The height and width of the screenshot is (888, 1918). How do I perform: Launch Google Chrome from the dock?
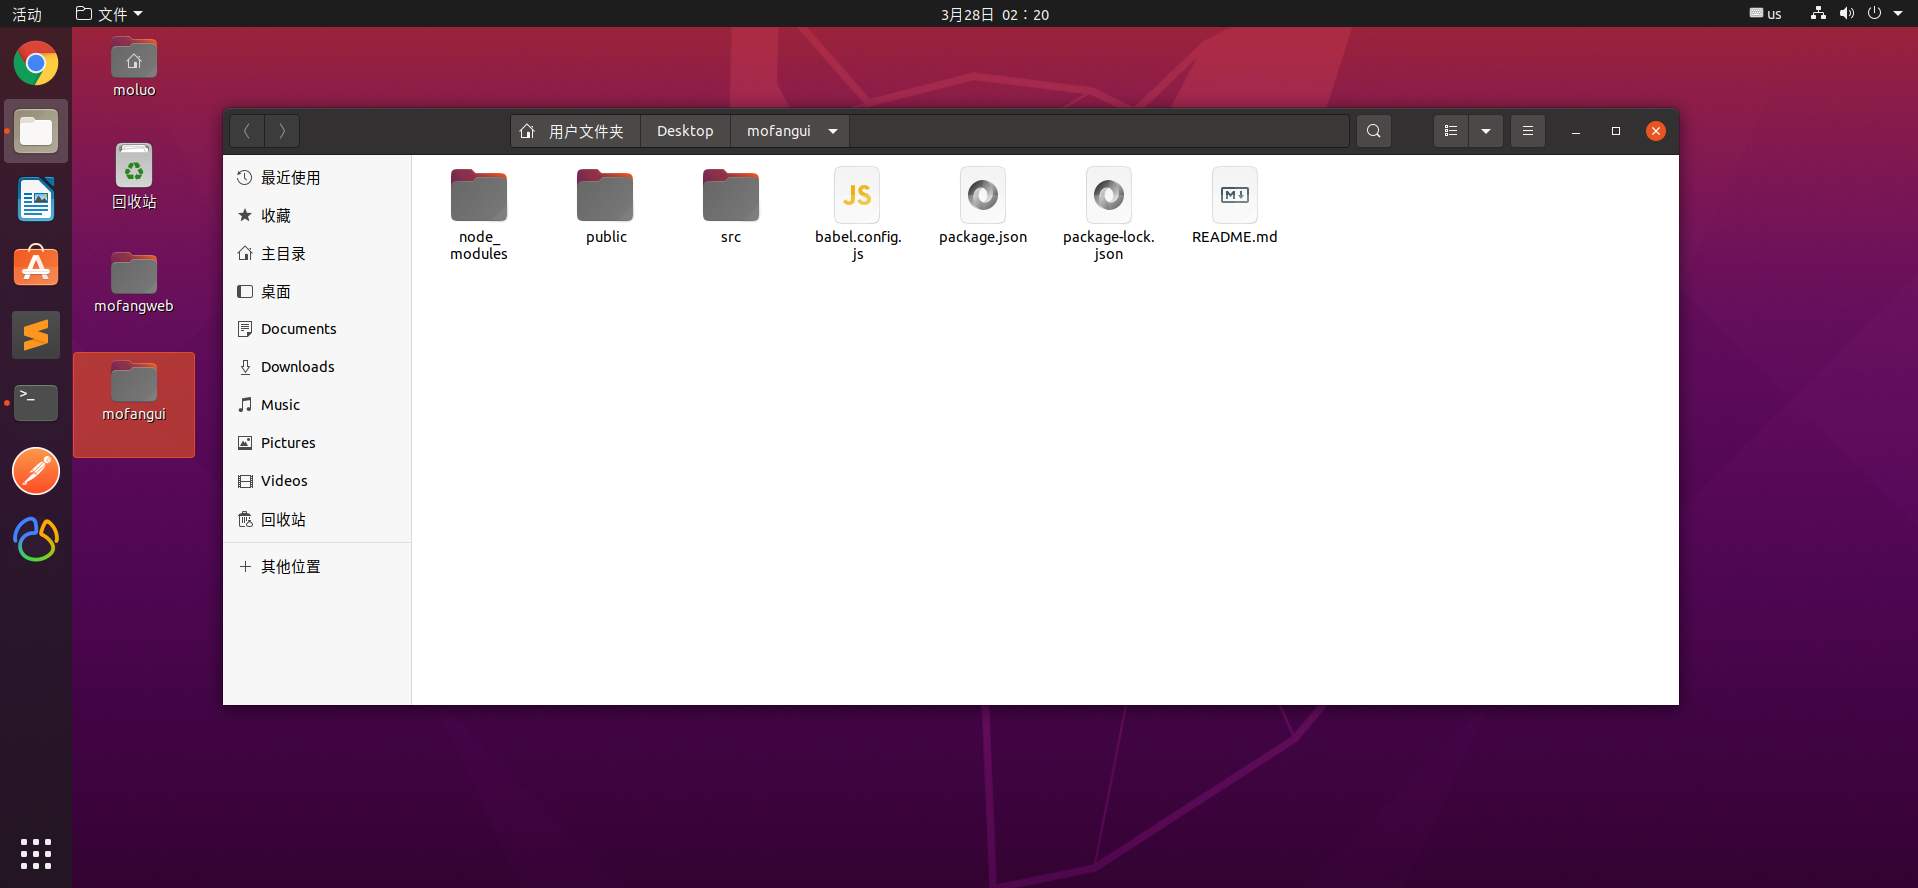coord(36,64)
